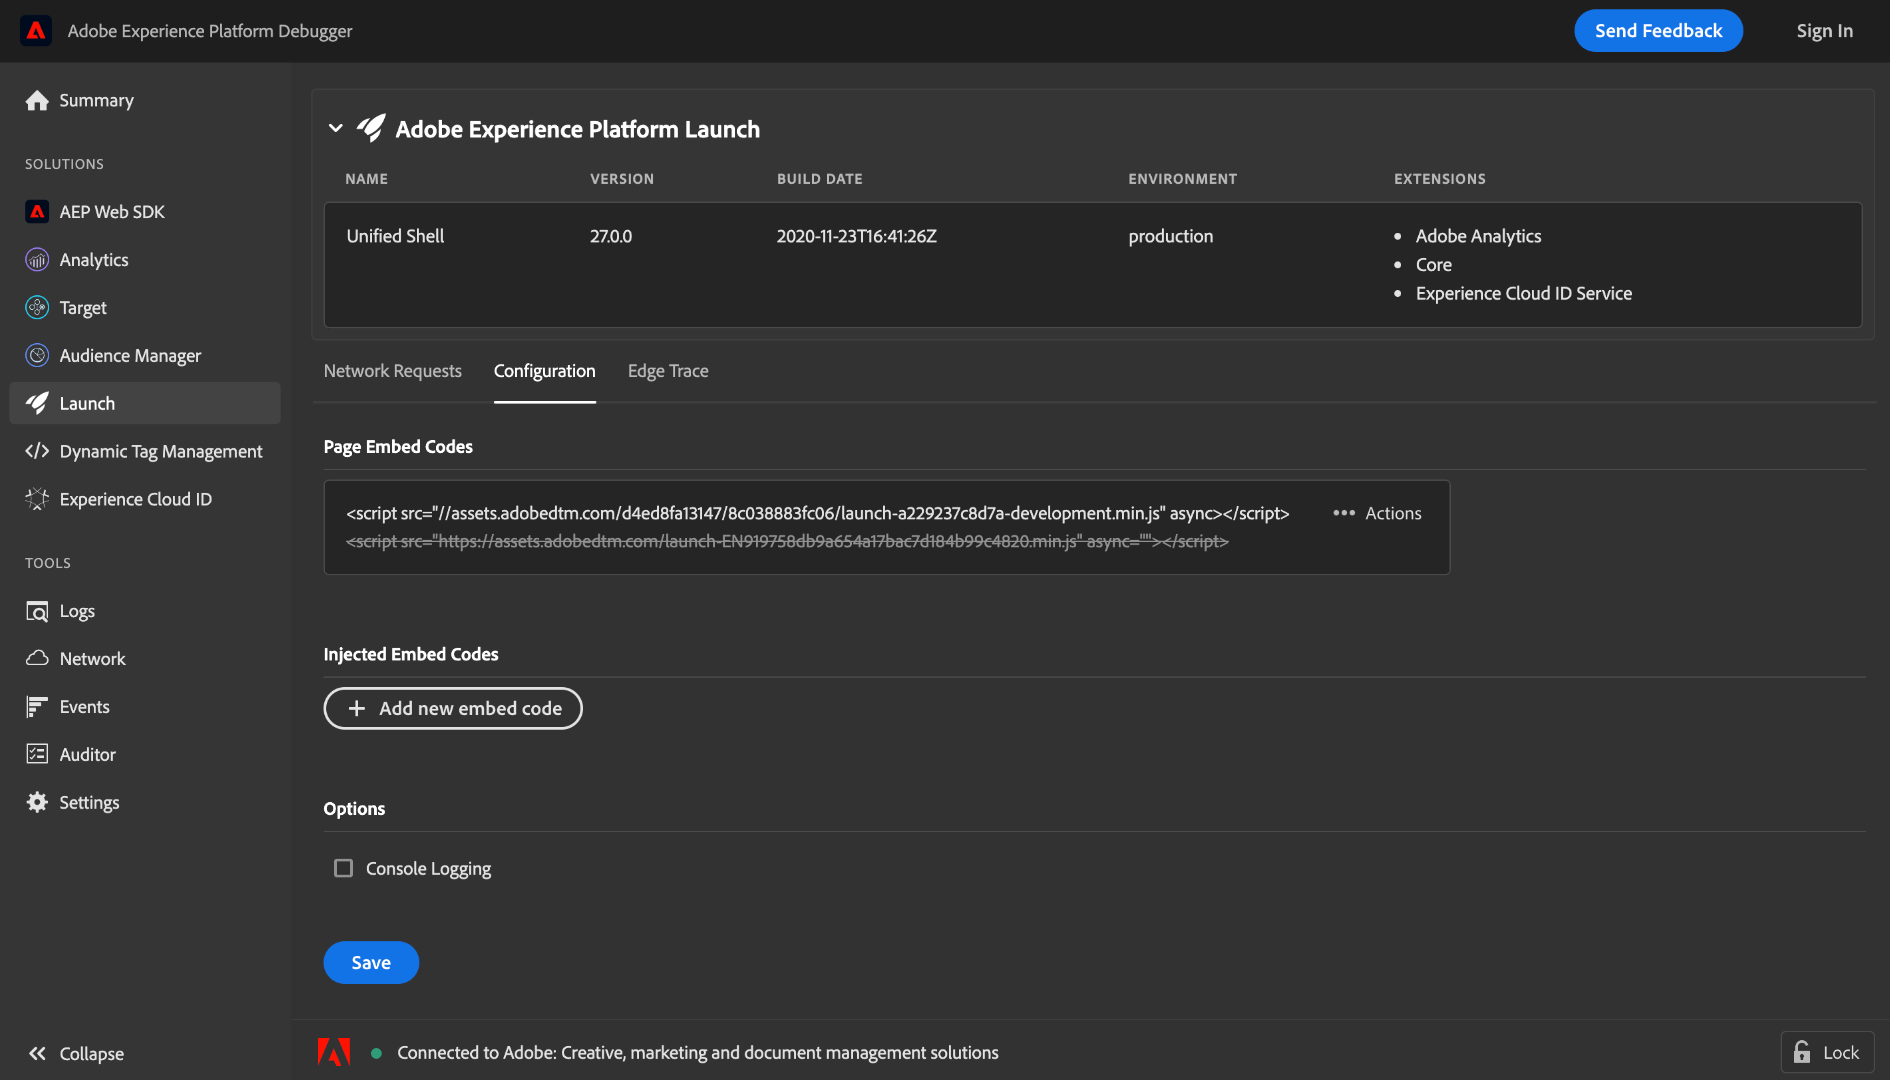Image resolution: width=1890 pixels, height=1080 pixels.
Task: Click the Summary home icon
Action: tap(37, 100)
